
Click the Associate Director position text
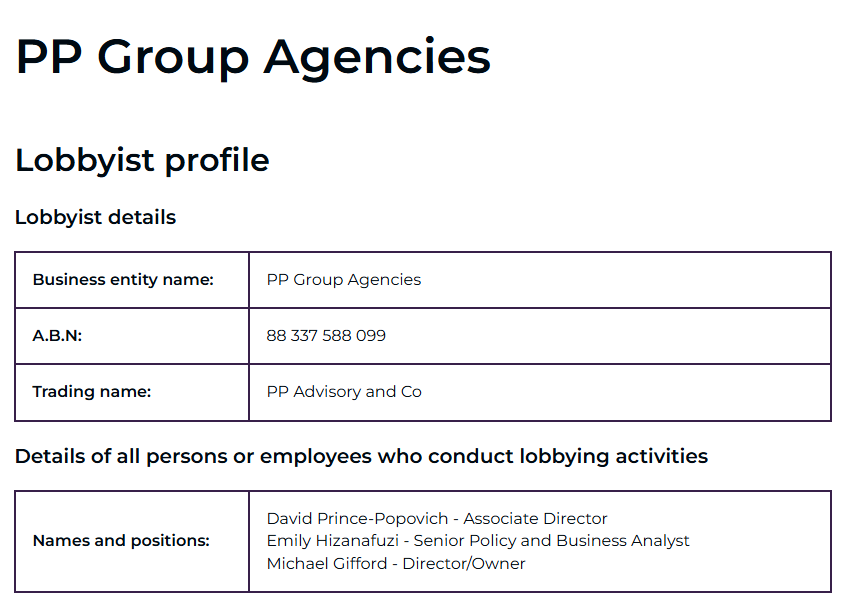point(535,519)
